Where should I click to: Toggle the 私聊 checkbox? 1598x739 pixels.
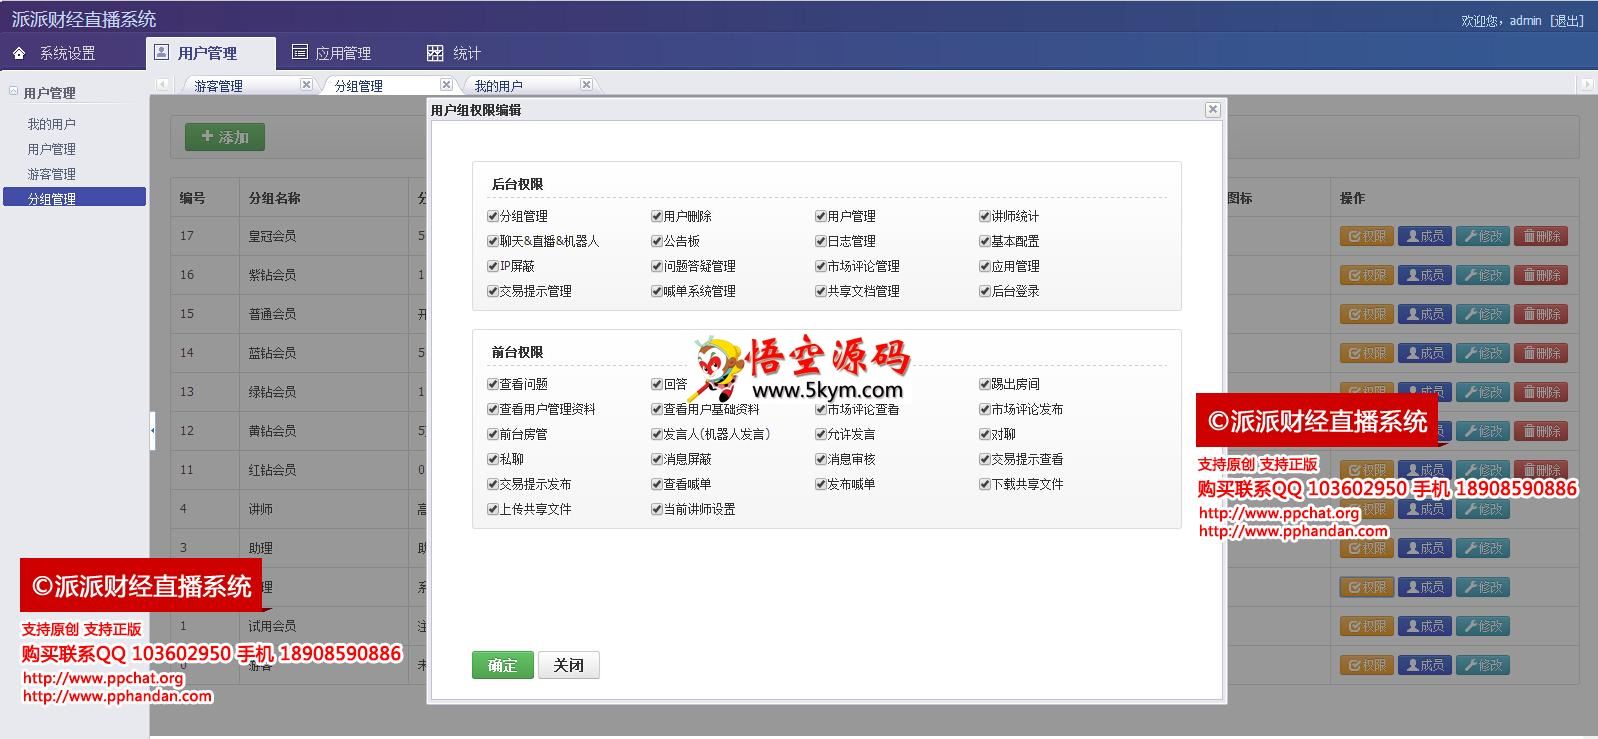click(x=492, y=459)
